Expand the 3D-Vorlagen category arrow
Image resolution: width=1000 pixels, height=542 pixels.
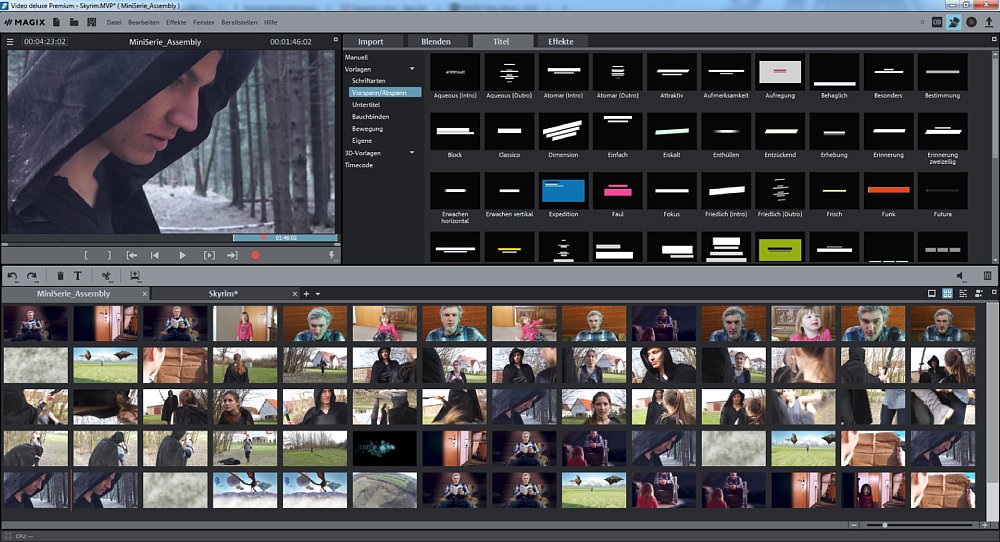[411, 153]
